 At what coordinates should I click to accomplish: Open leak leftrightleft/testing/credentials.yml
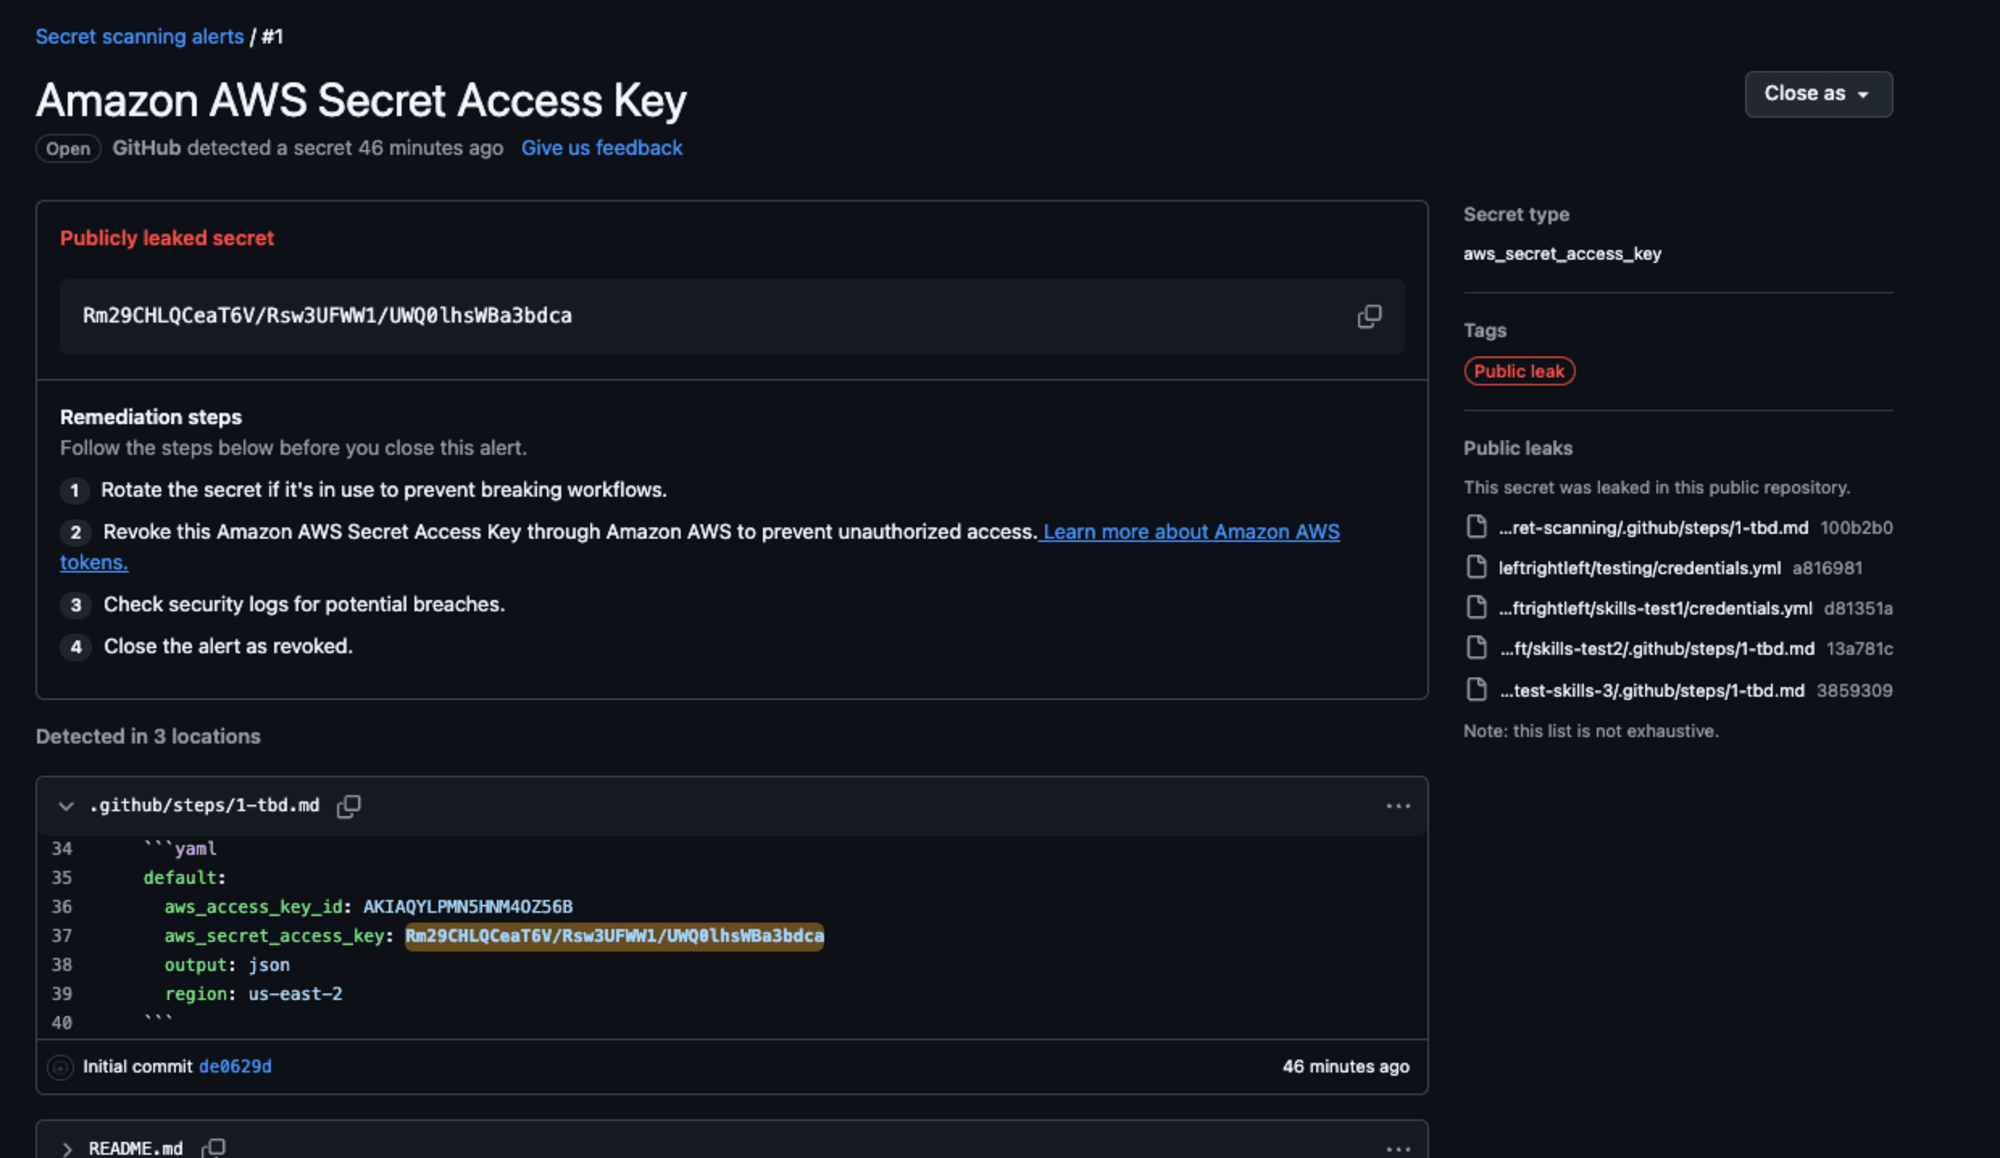(x=1639, y=568)
